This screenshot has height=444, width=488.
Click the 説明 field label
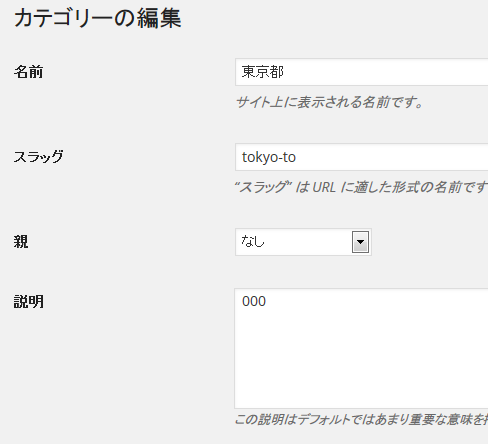29,302
